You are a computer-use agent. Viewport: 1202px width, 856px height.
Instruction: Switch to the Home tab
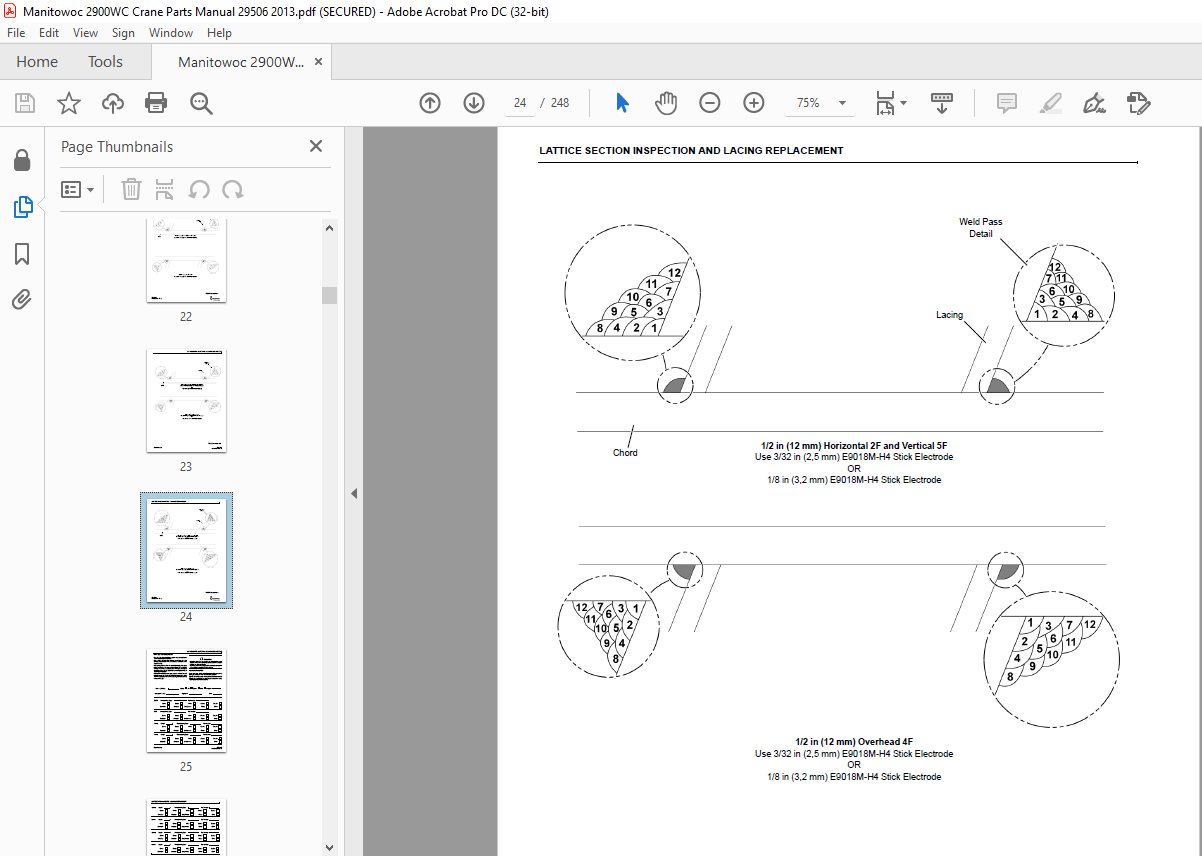(37, 62)
